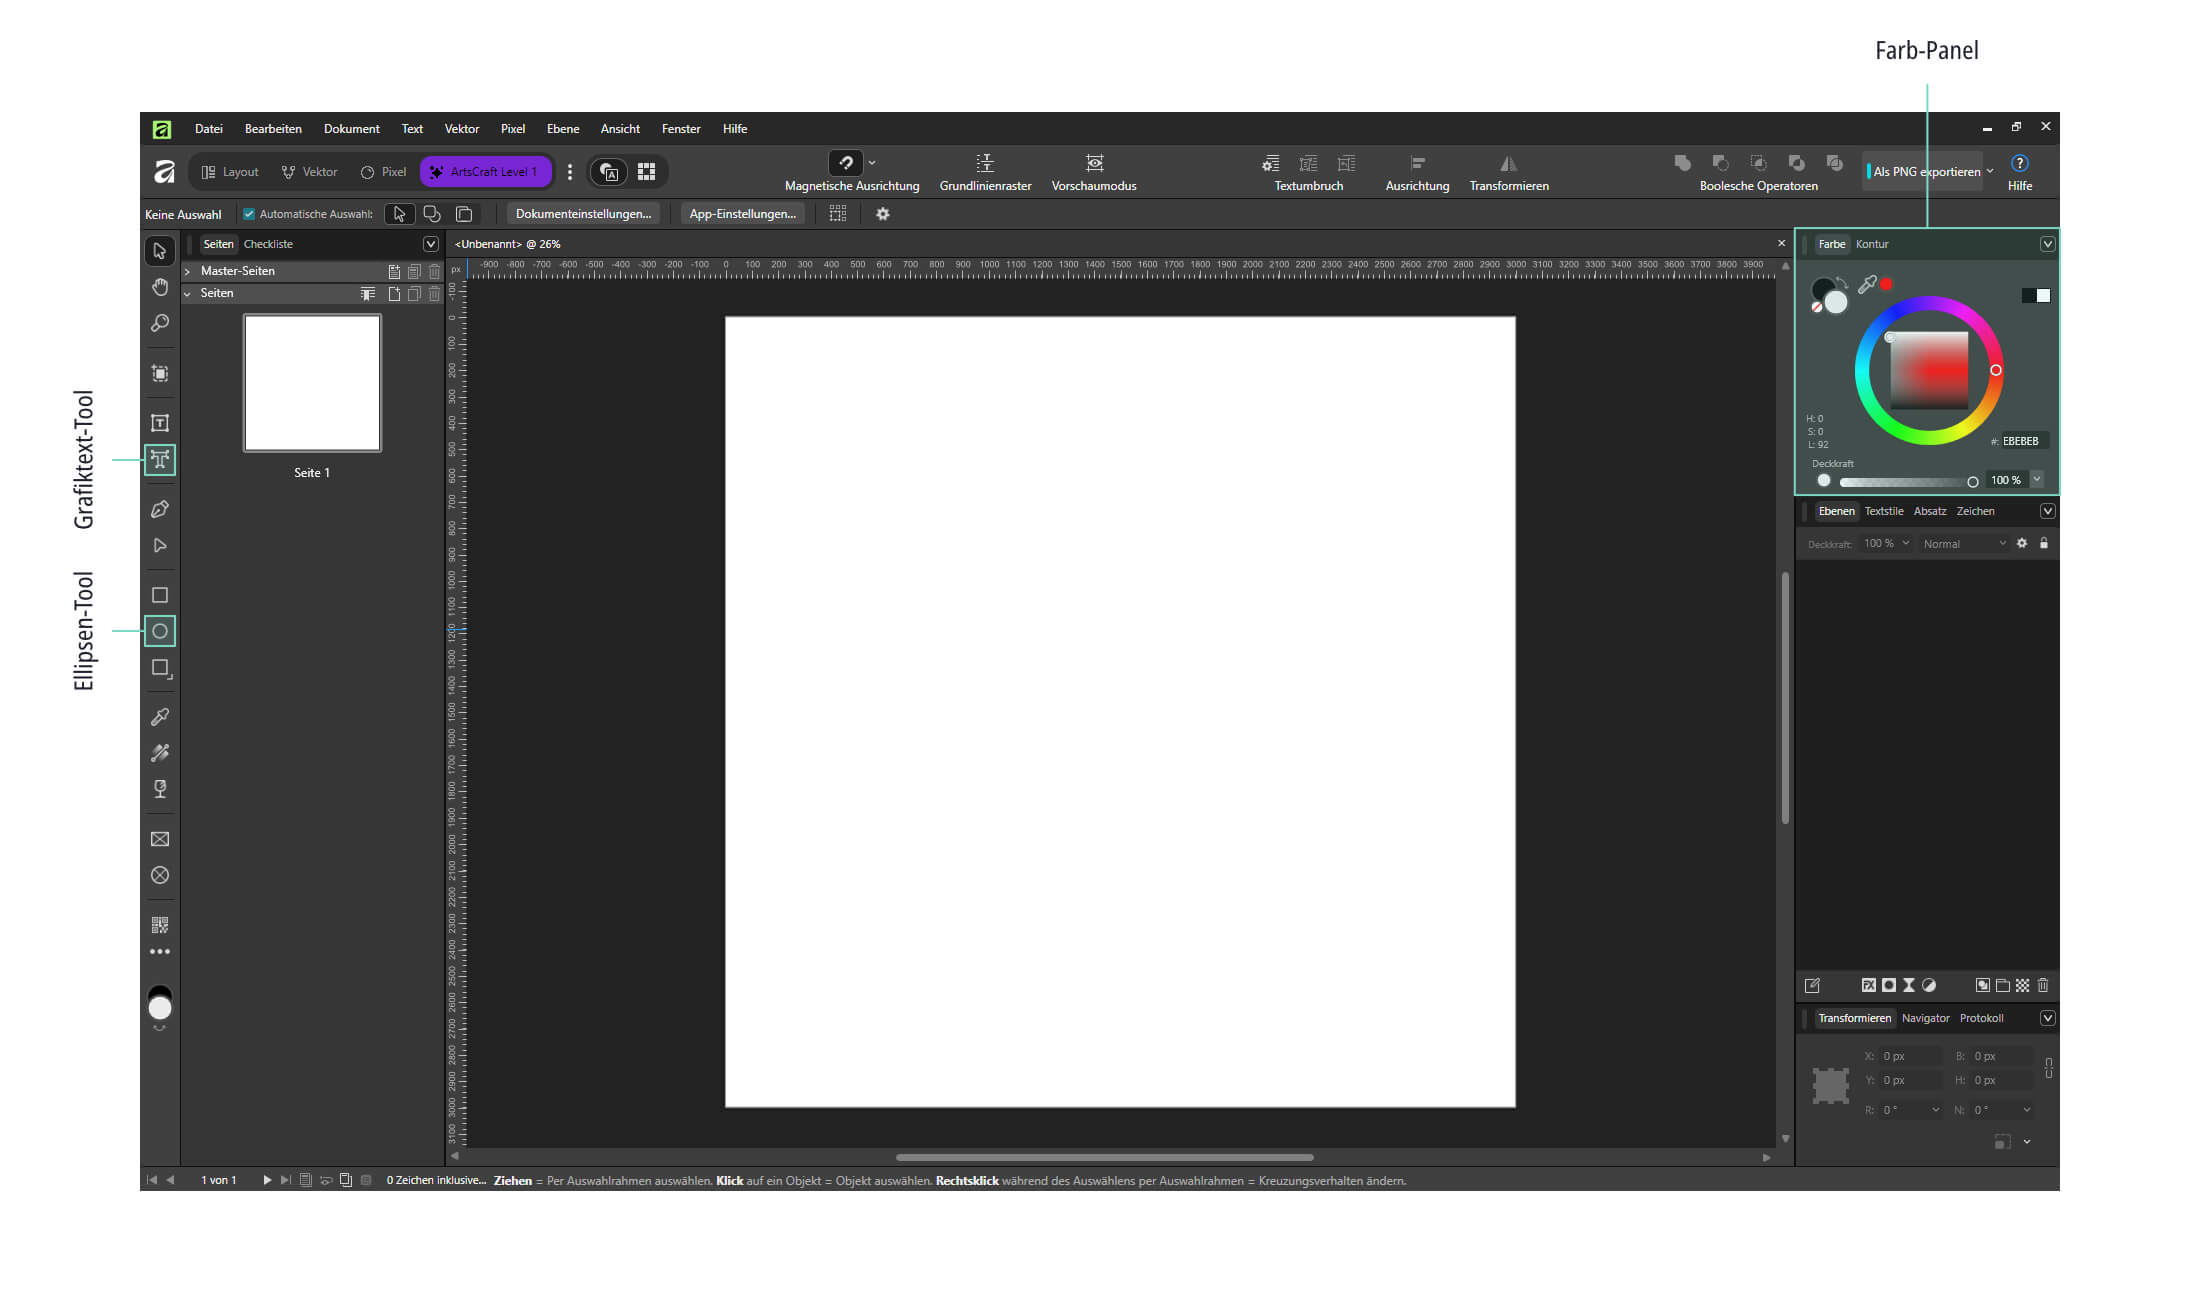Toggle the Magnetische Ausrichtung snapping button
The width and height of the screenshot is (2200, 1304).
(x=846, y=163)
